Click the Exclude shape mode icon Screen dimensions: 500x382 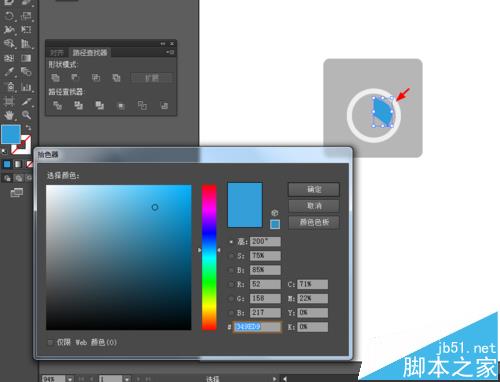click(x=116, y=78)
